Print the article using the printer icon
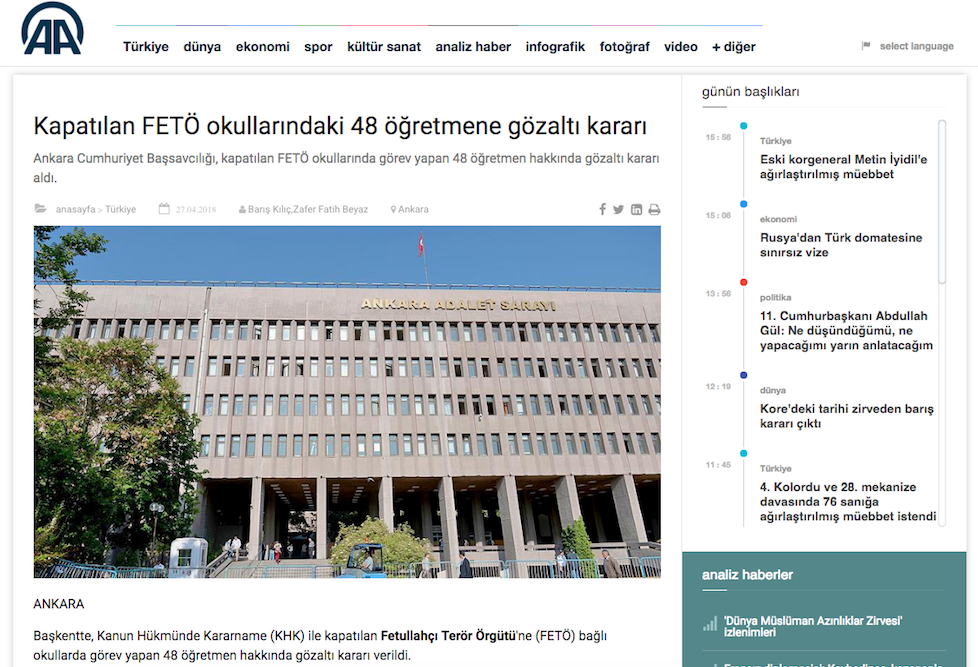 point(654,210)
